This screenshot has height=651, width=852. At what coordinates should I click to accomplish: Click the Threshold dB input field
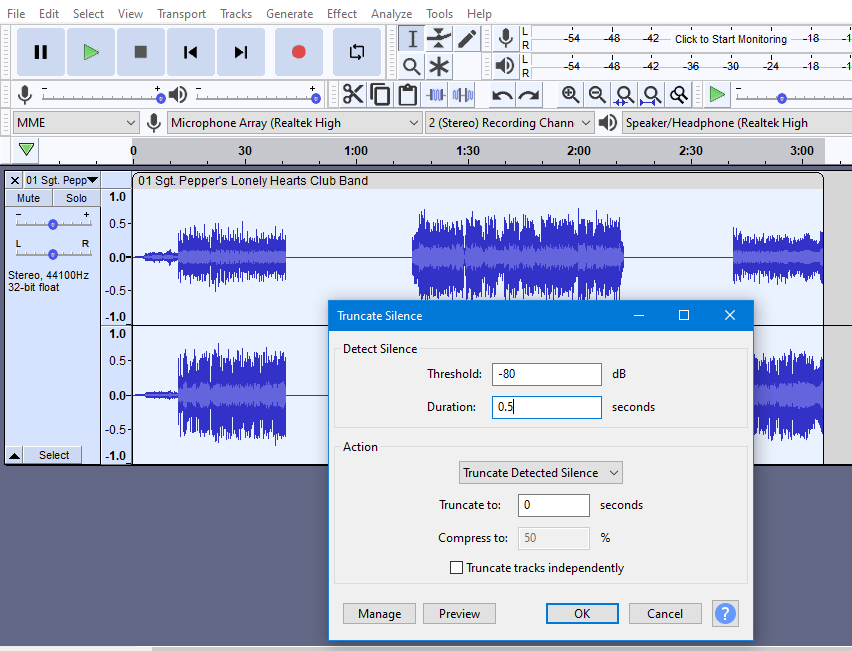click(547, 374)
